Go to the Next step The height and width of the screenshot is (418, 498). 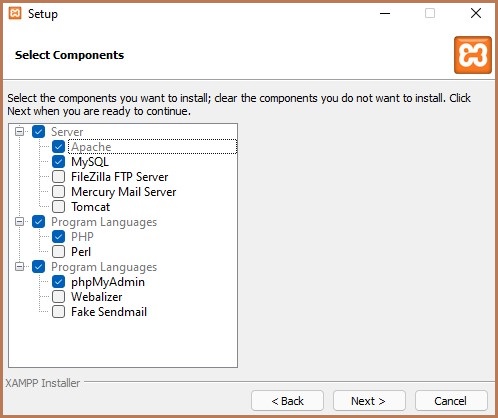(x=369, y=401)
